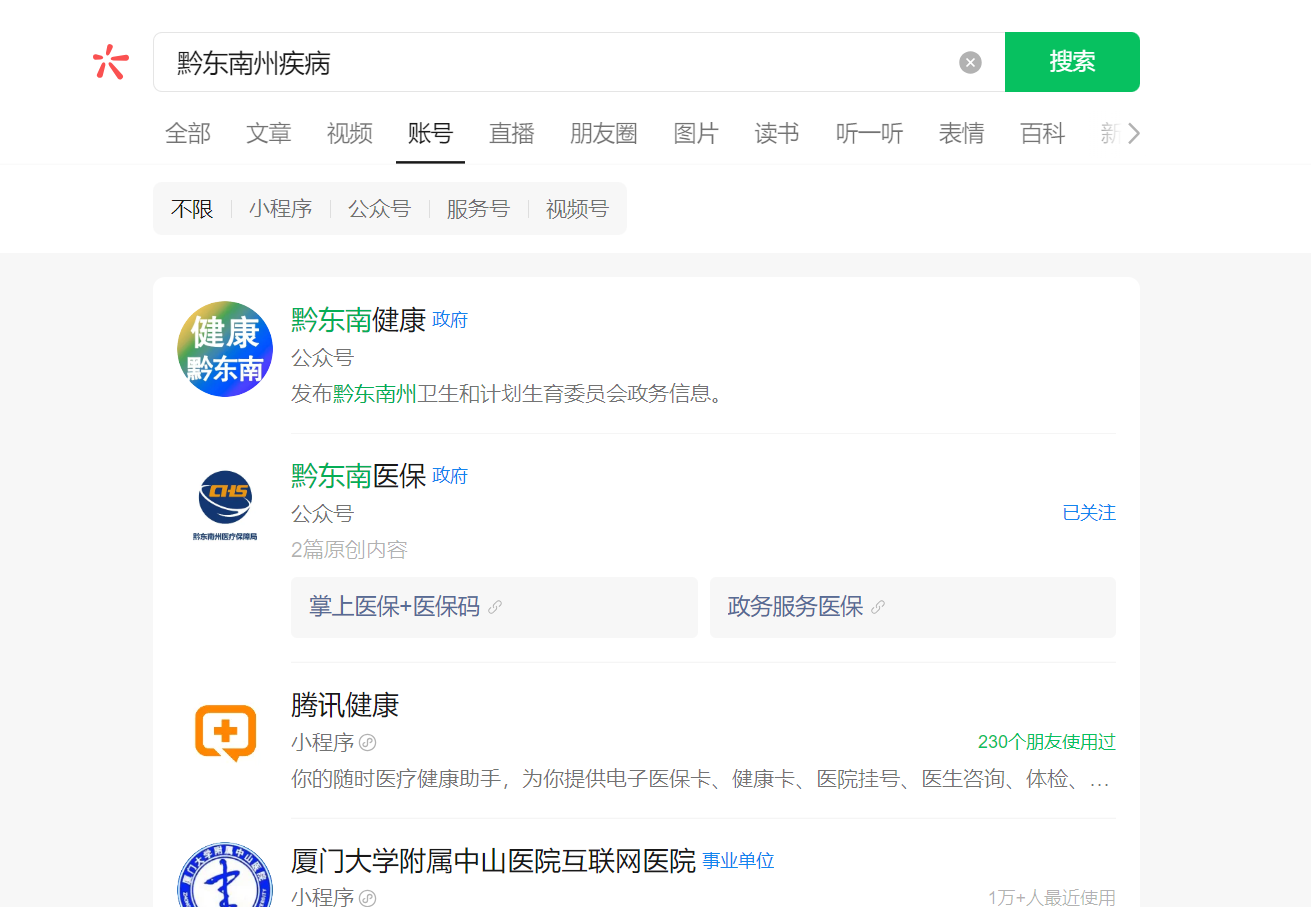The height and width of the screenshot is (907, 1311).
Task: Open the 黔东南医保 account title
Action: tap(359, 476)
